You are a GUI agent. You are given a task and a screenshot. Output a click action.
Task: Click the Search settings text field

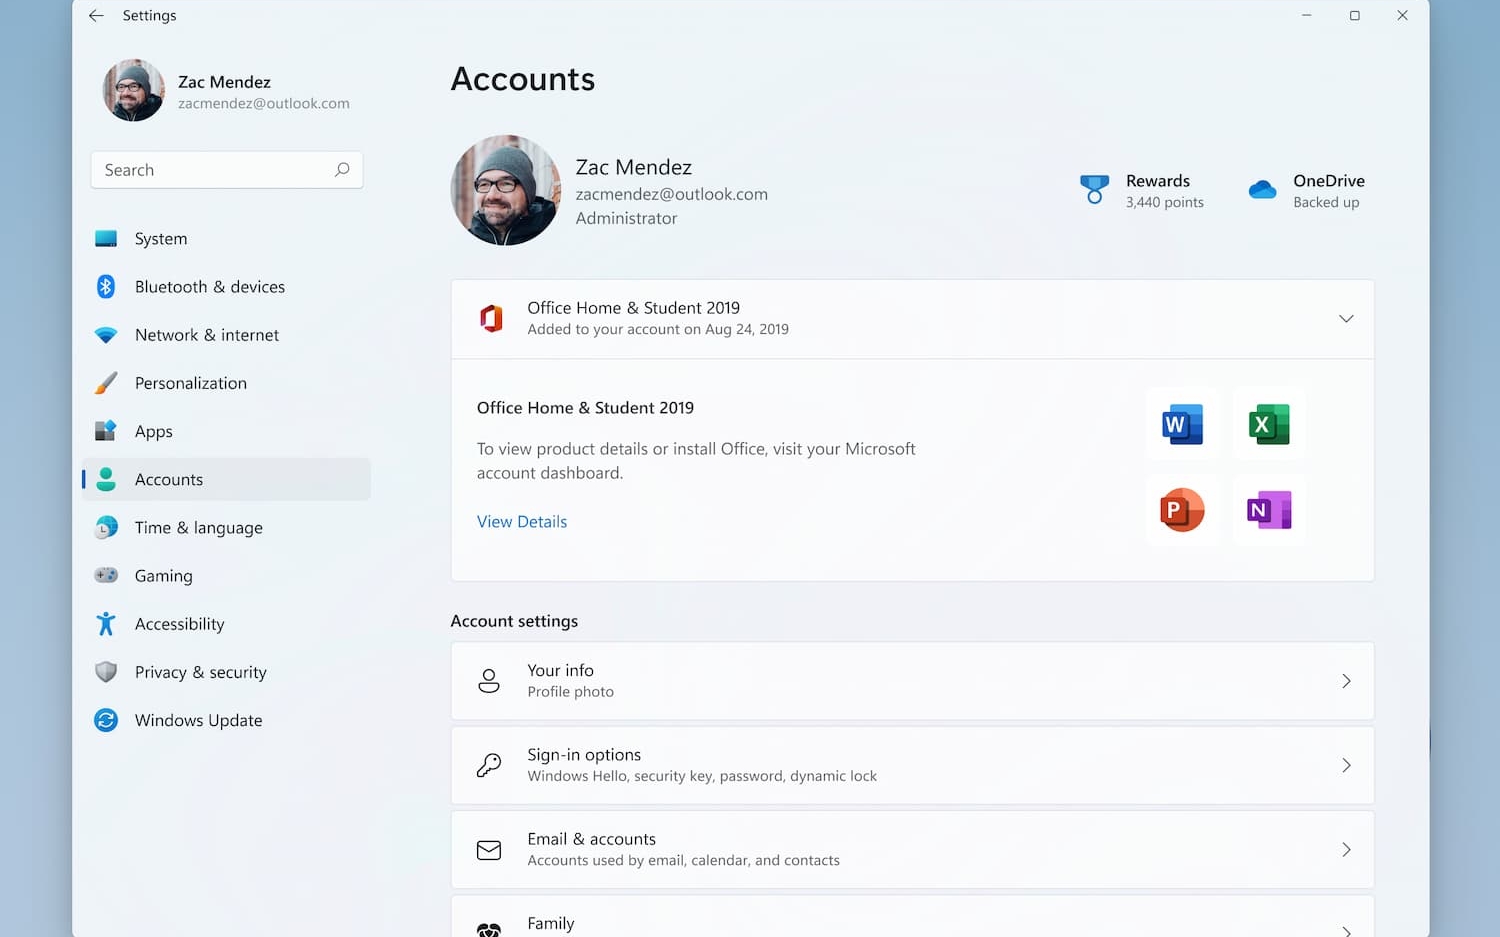tap(215, 170)
